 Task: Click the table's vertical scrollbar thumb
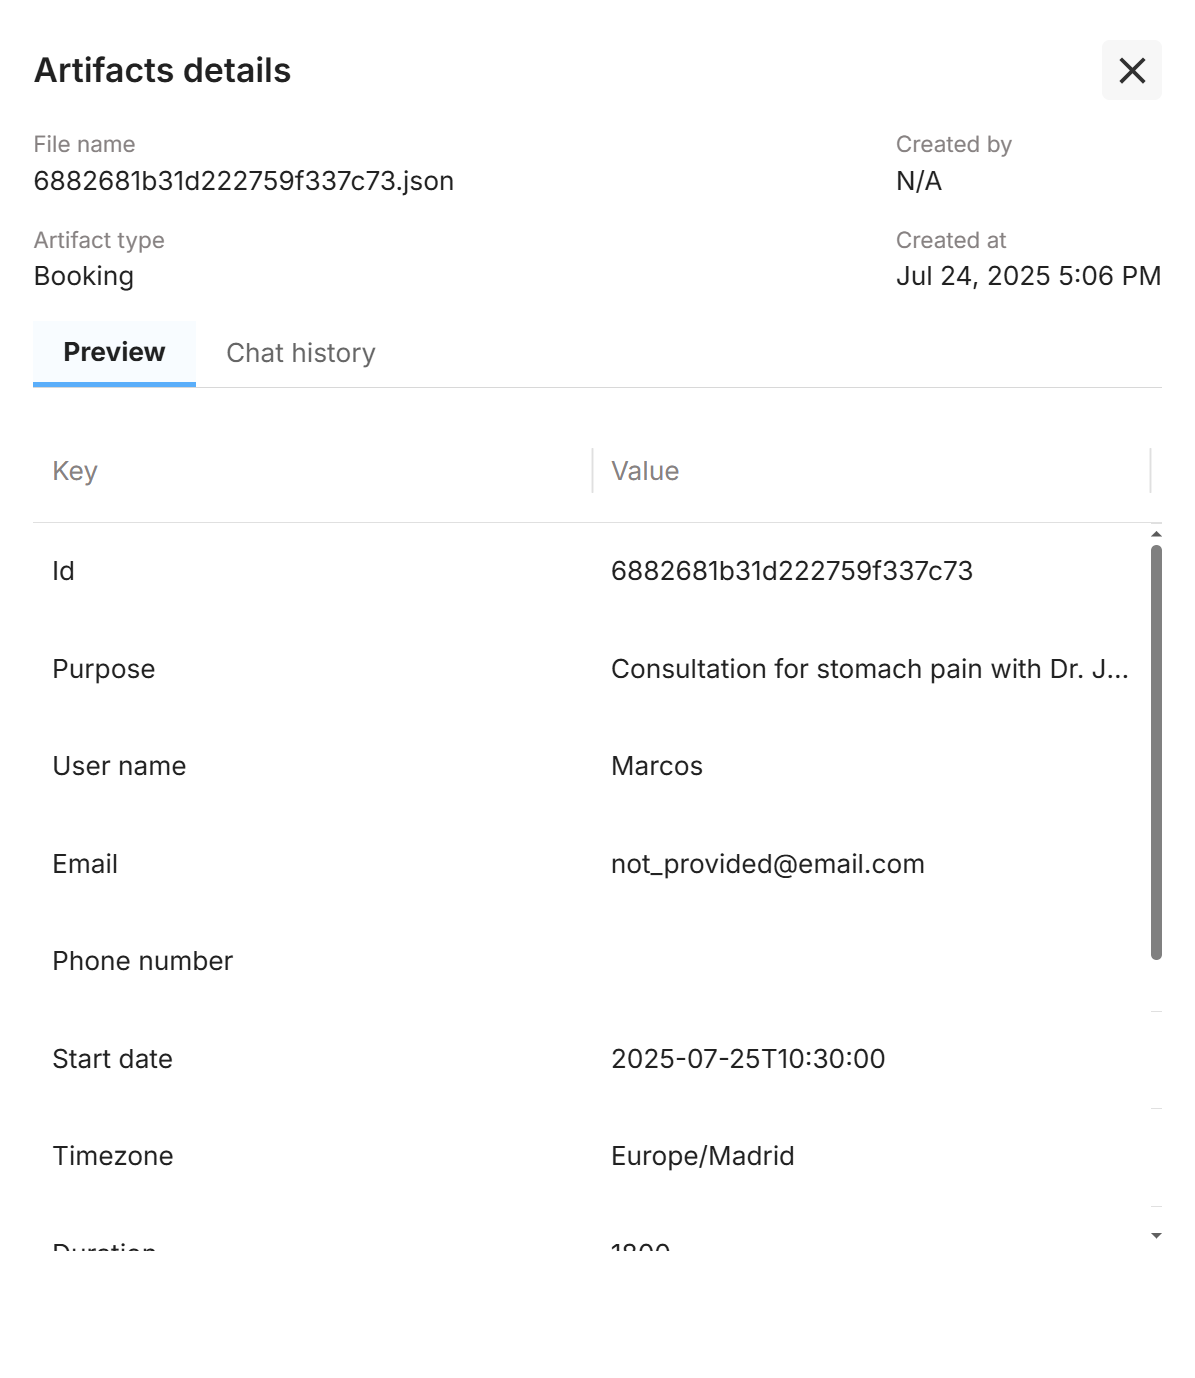[x=1156, y=750]
